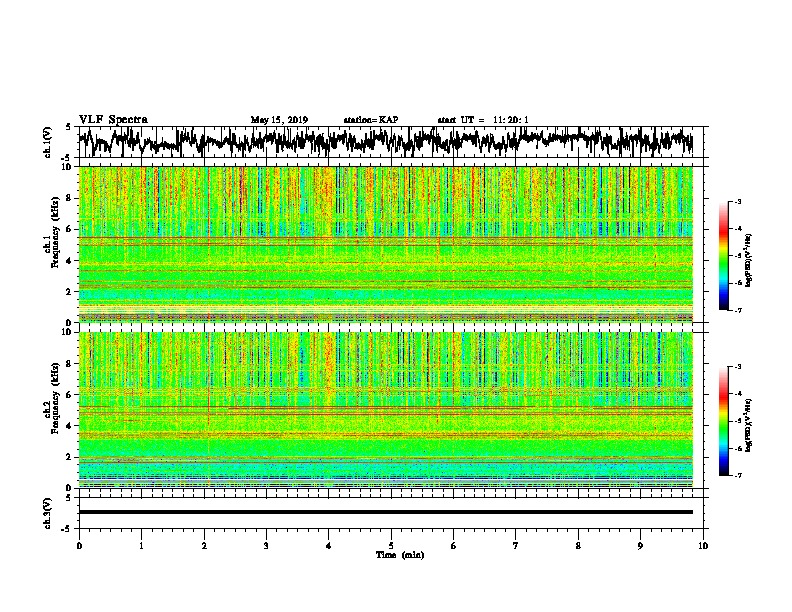Click the ch.1 spectrogram color scale bar
The height and width of the screenshot is (612, 792).
pos(723,256)
